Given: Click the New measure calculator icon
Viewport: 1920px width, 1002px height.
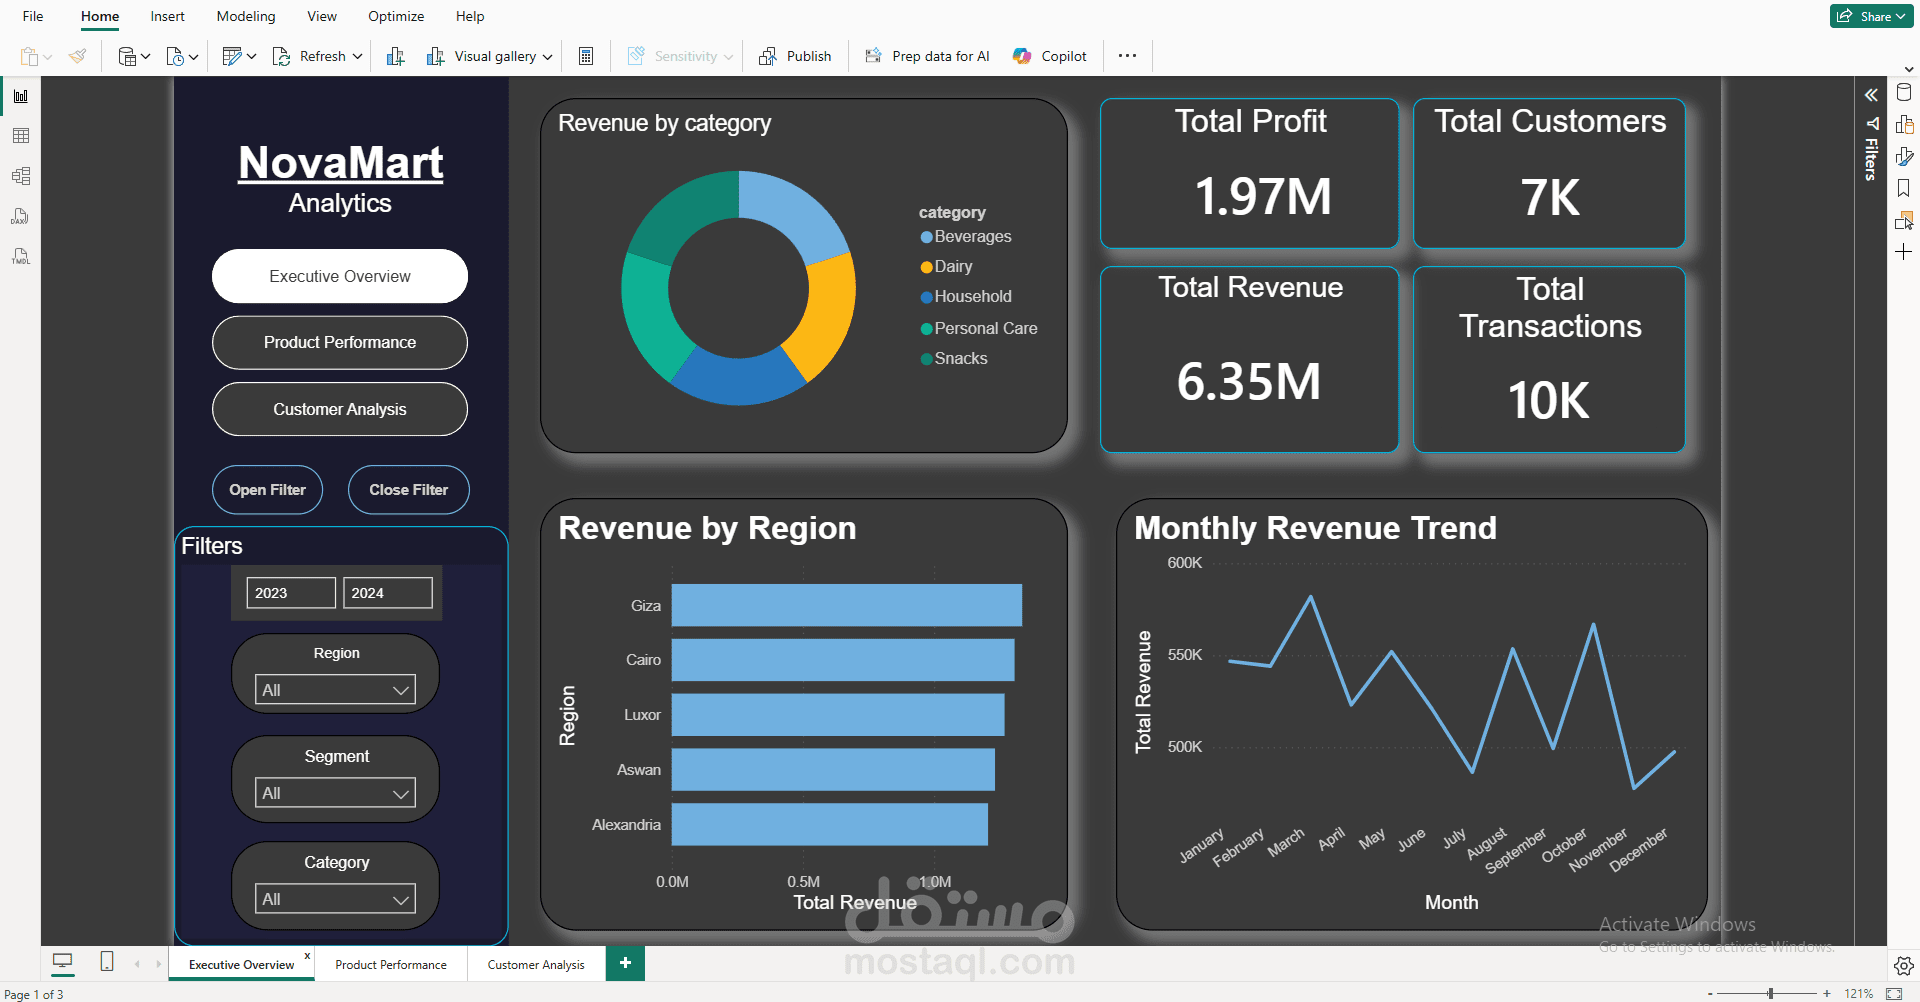Looking at the screenshot, I should click(x=586, y=56).
